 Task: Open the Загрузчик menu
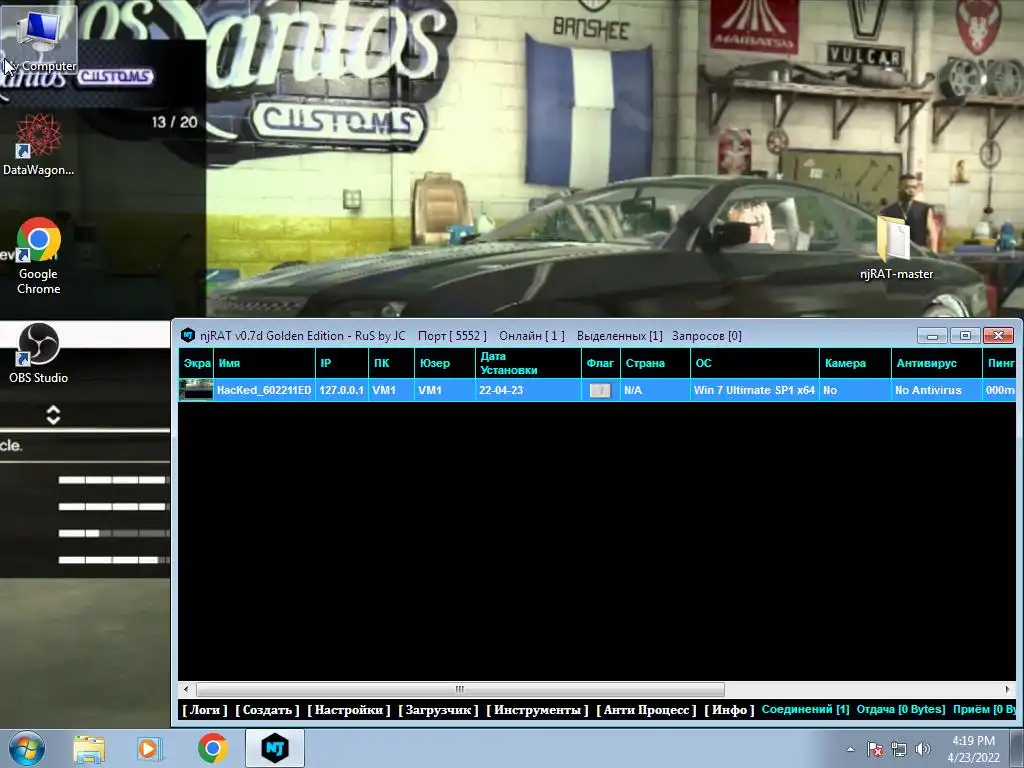pyautogui.click(x=438, y=710)
